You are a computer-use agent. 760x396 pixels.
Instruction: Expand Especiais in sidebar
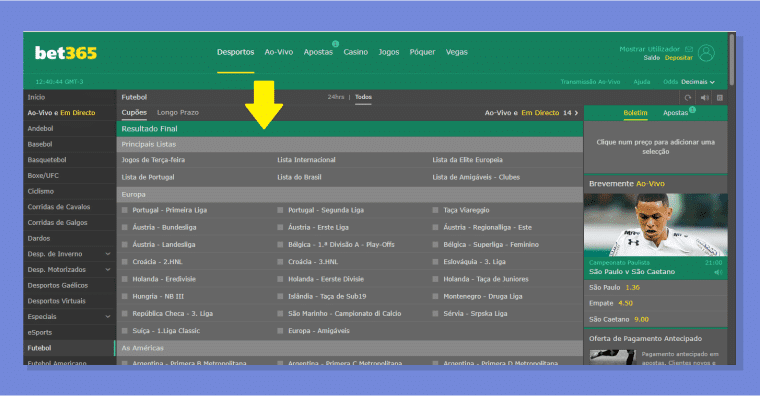[x=108, y=317]
